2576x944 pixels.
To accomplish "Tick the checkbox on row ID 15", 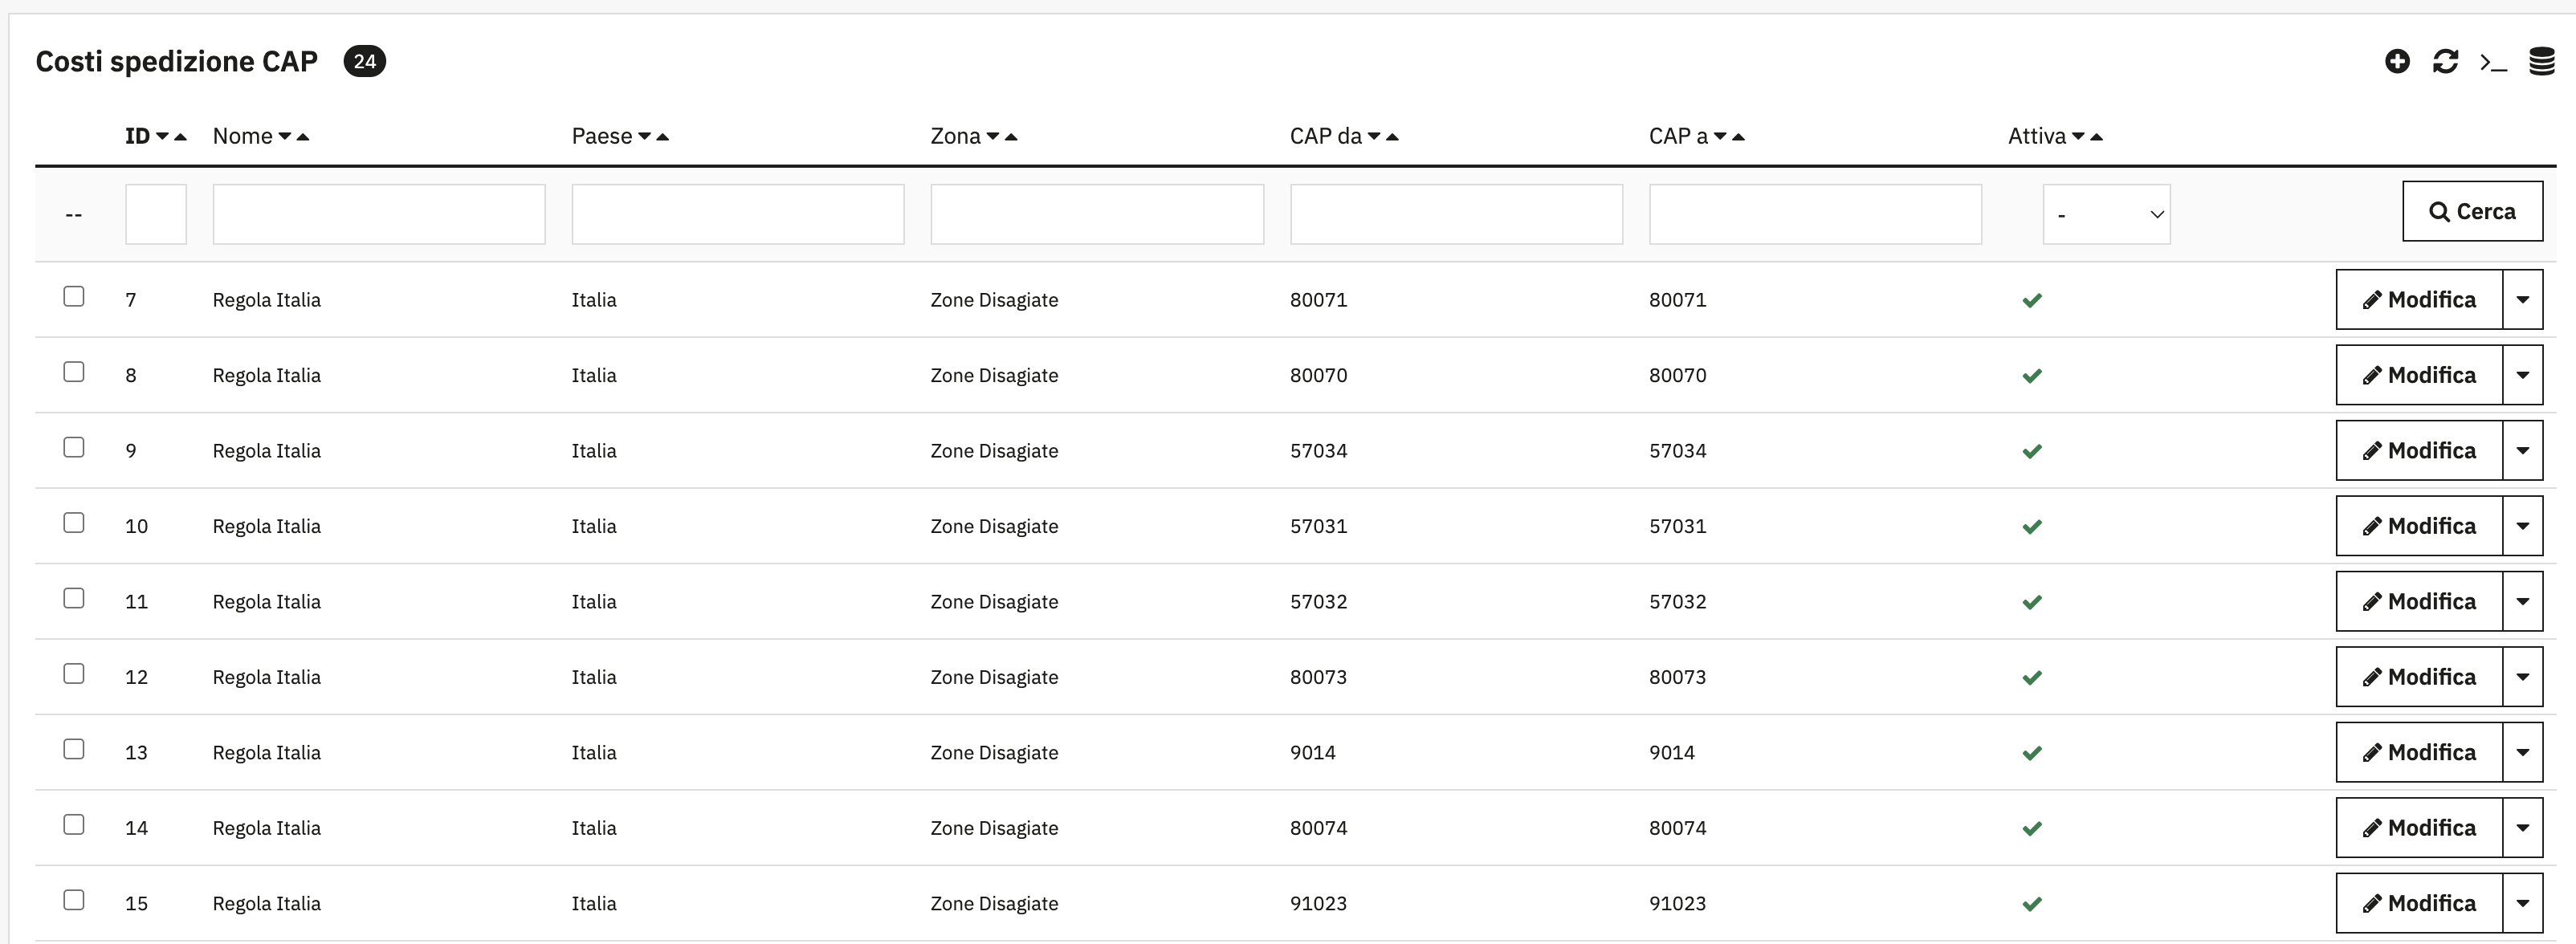I will [74, 899].
